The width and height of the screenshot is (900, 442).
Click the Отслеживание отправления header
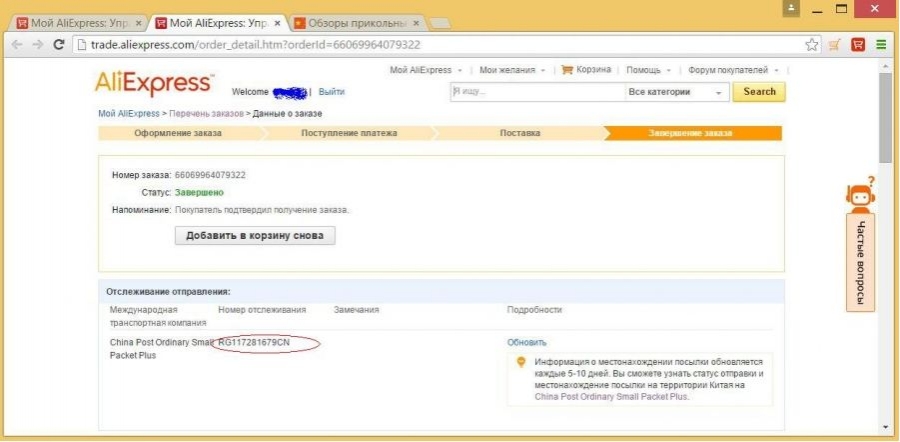[x=168, y=292]
